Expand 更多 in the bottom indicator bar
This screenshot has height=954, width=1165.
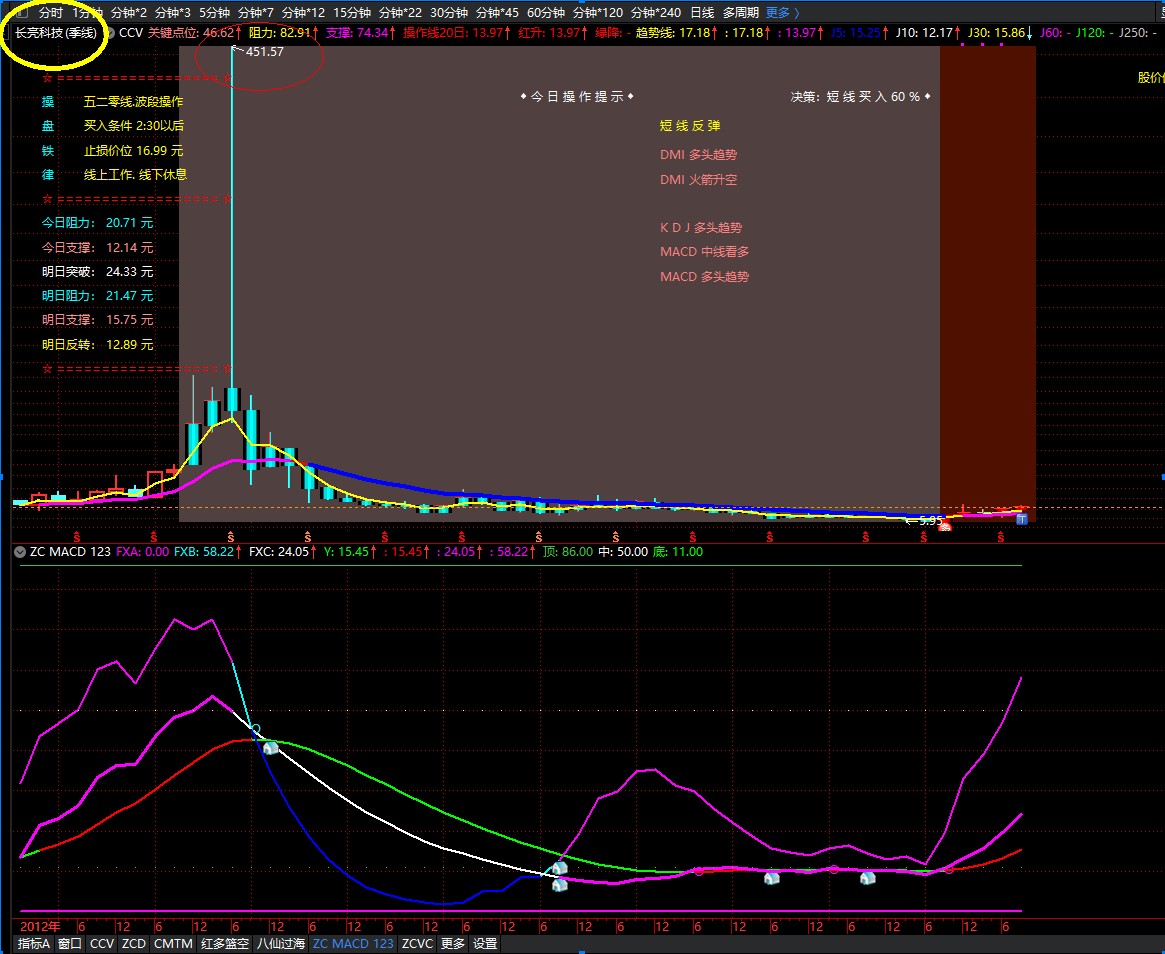(x=452, y=944)
